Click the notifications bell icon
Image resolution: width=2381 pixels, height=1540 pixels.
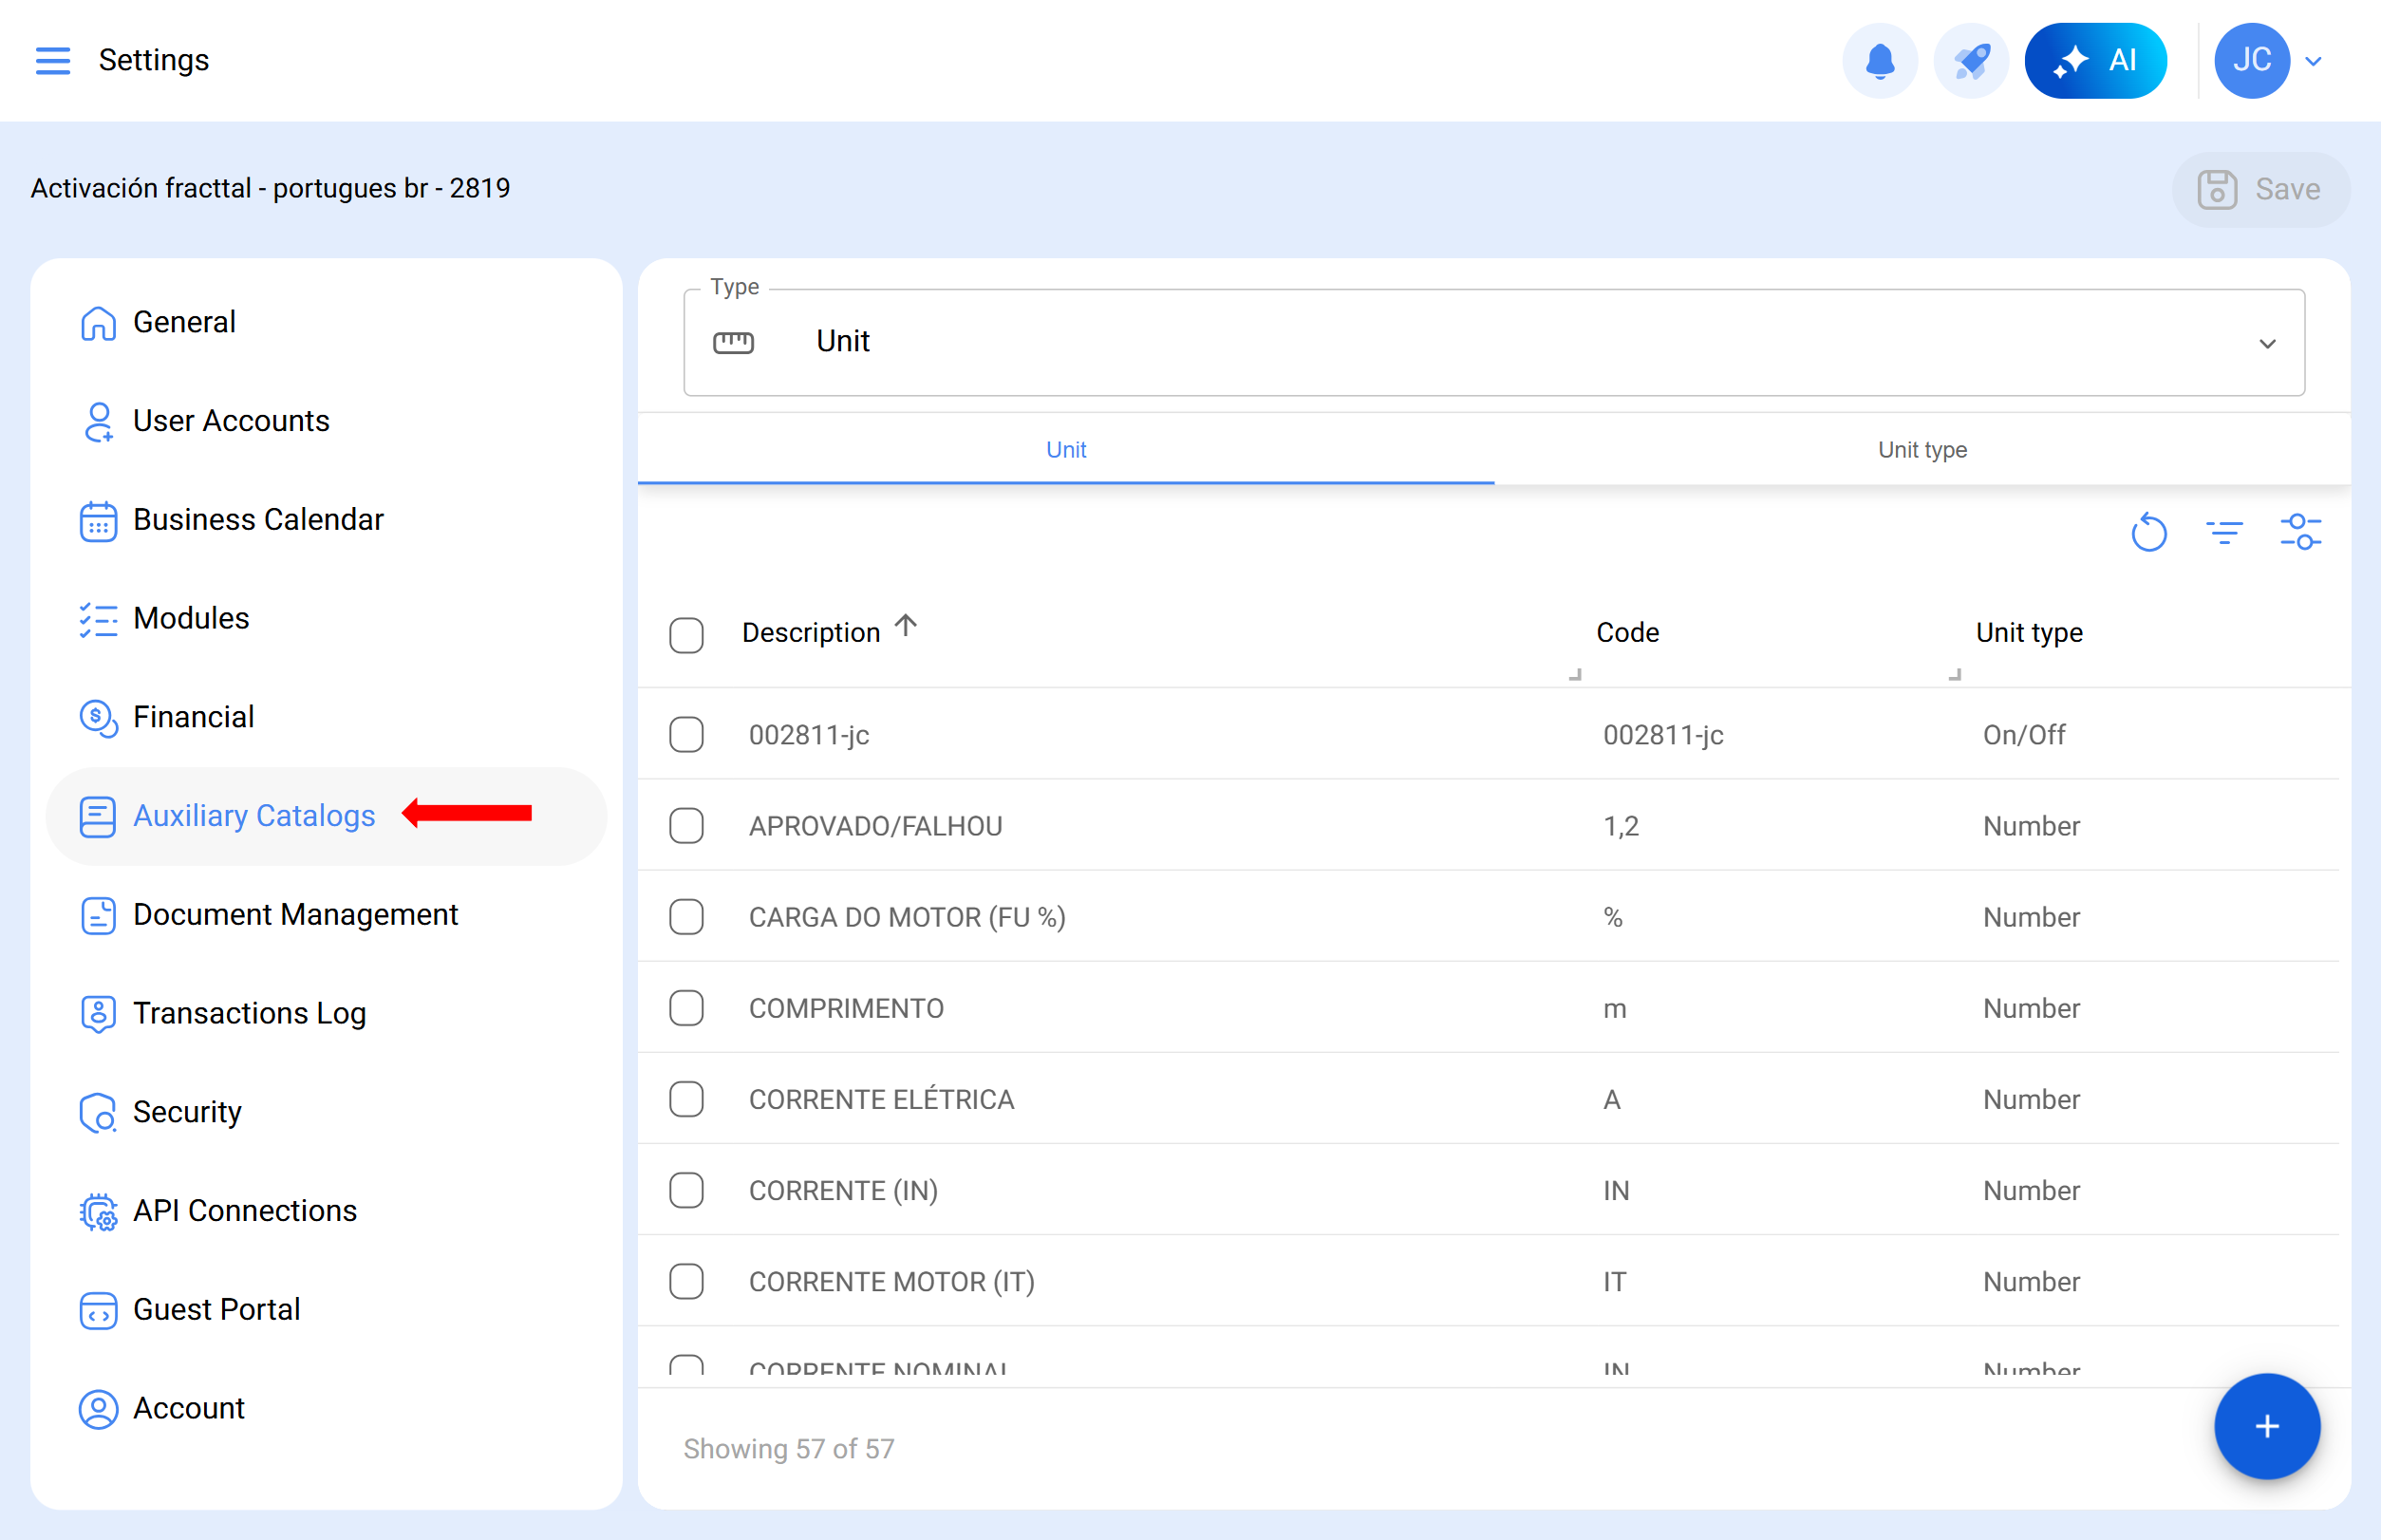coord(1879,60)
